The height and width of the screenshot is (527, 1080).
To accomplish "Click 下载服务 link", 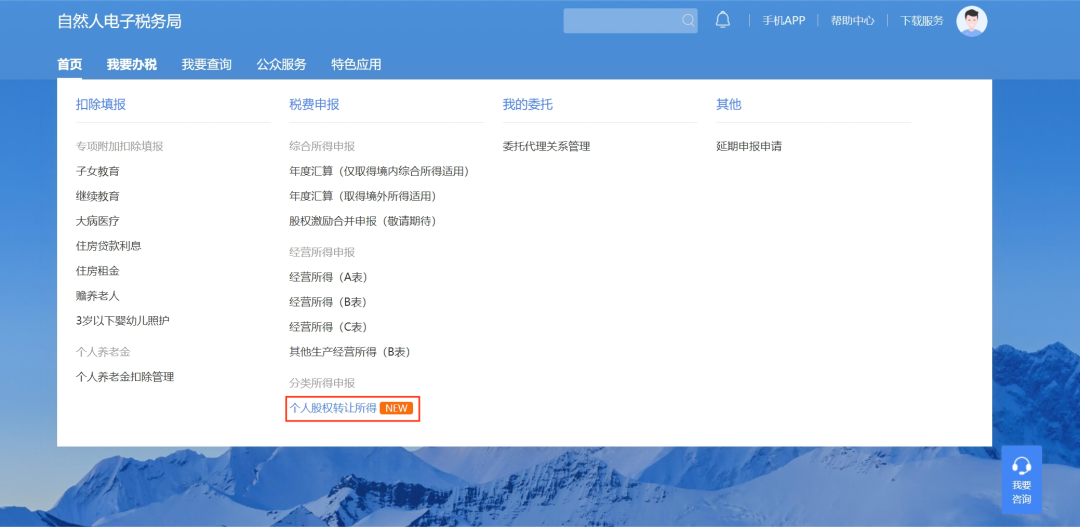I will (x=921, y=21).
